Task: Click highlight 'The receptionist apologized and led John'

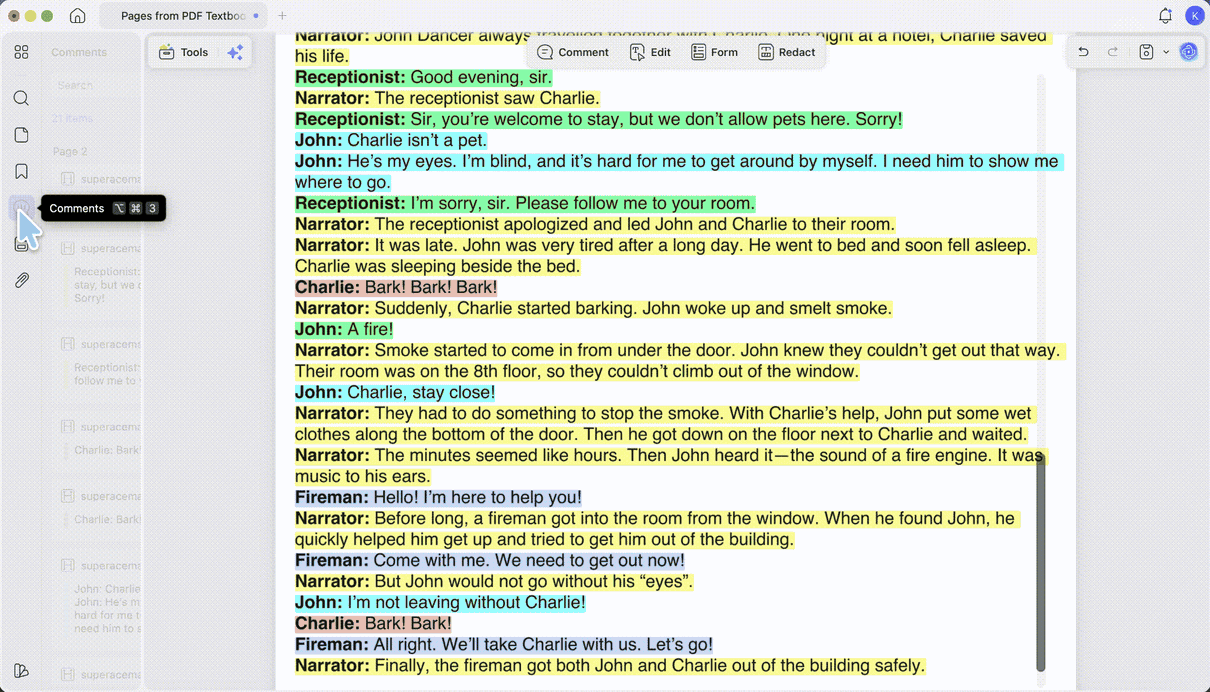Action: (595, 224)
